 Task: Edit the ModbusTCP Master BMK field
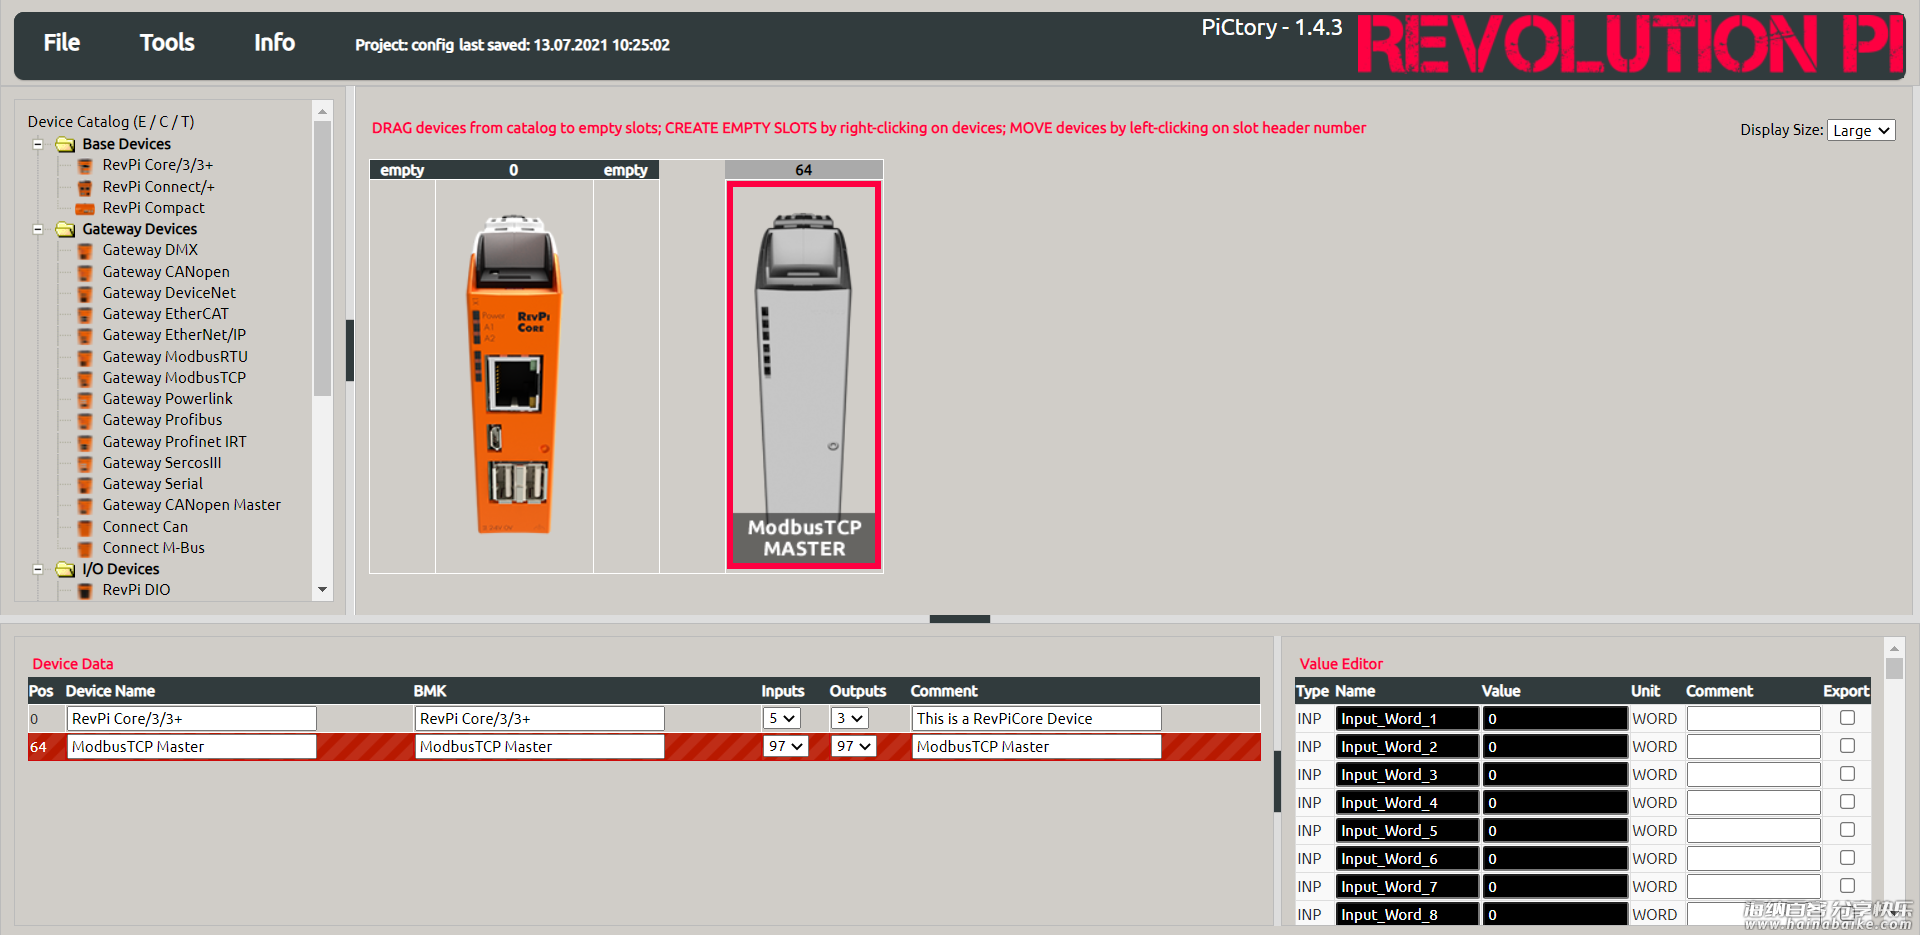(x=540, y=746)
